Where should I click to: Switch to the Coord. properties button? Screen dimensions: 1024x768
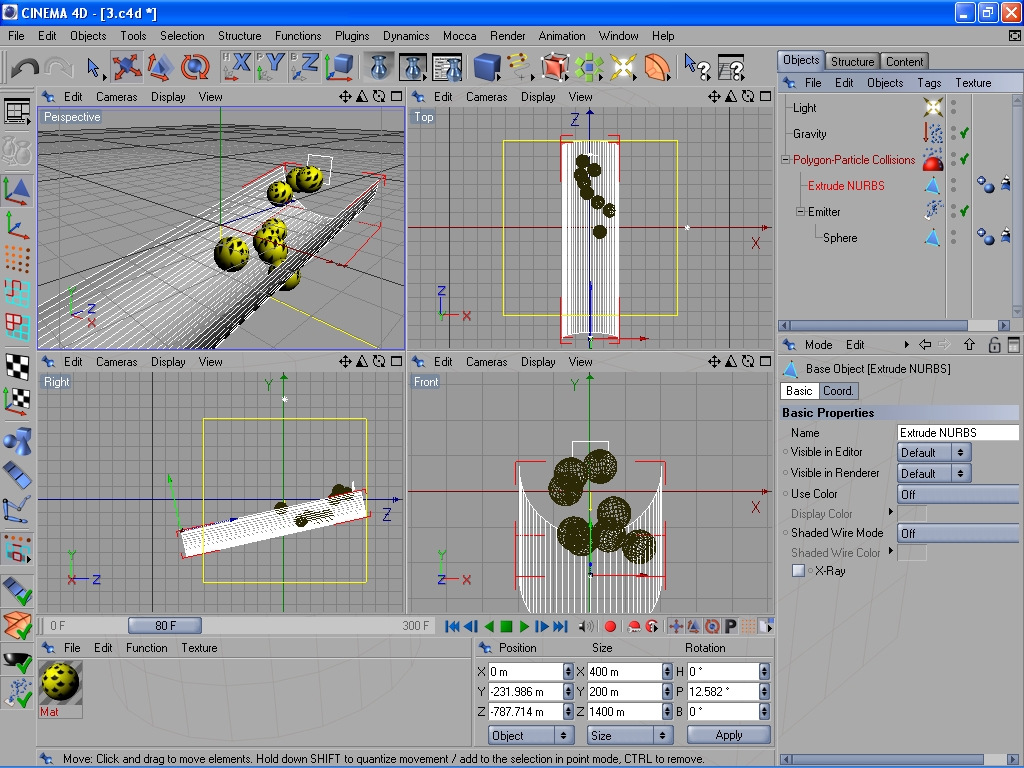pos(838,391)
